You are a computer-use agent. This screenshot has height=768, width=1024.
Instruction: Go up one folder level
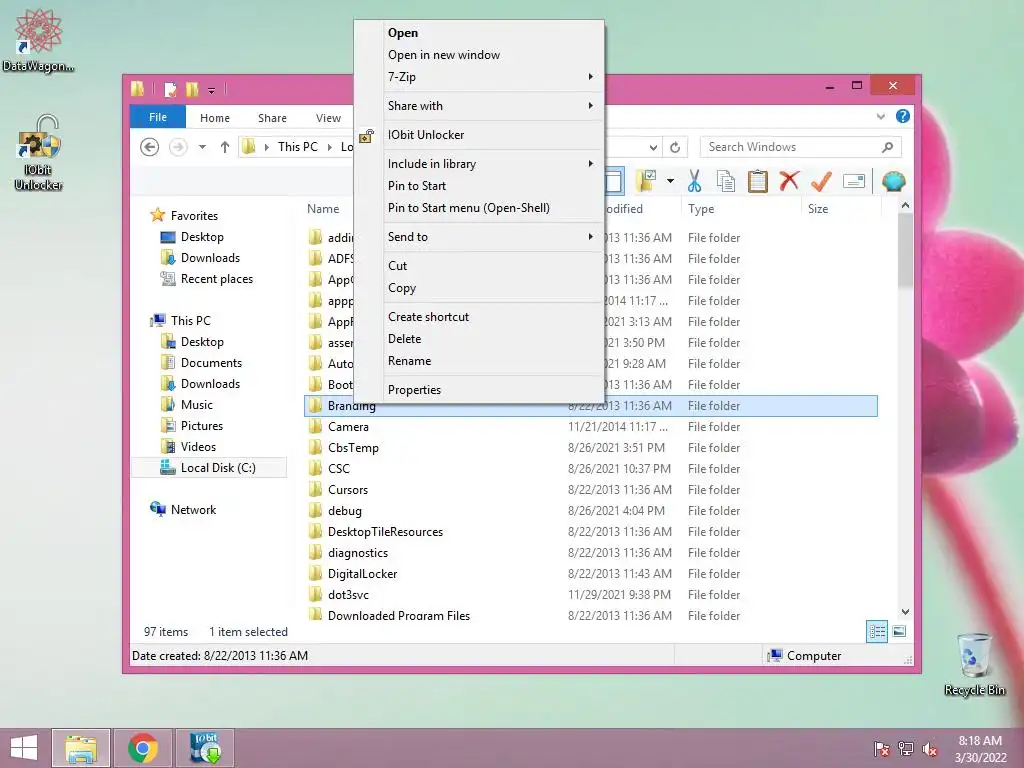(x=225, y=147)
